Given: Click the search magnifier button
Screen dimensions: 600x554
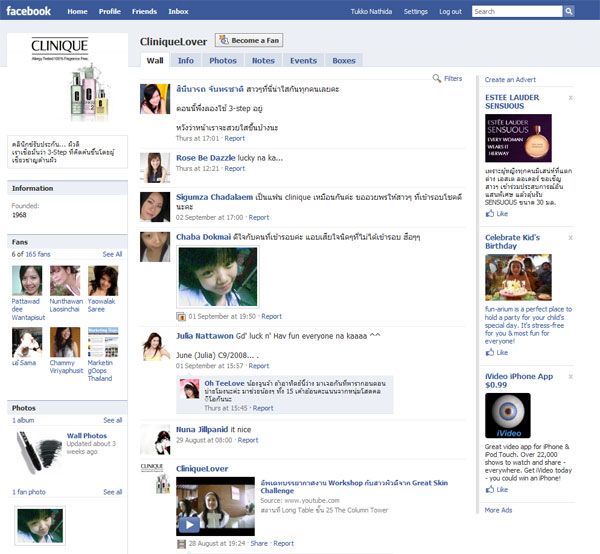Looking at the screenshot, I should pyautogui.click(x=569, y=11).
